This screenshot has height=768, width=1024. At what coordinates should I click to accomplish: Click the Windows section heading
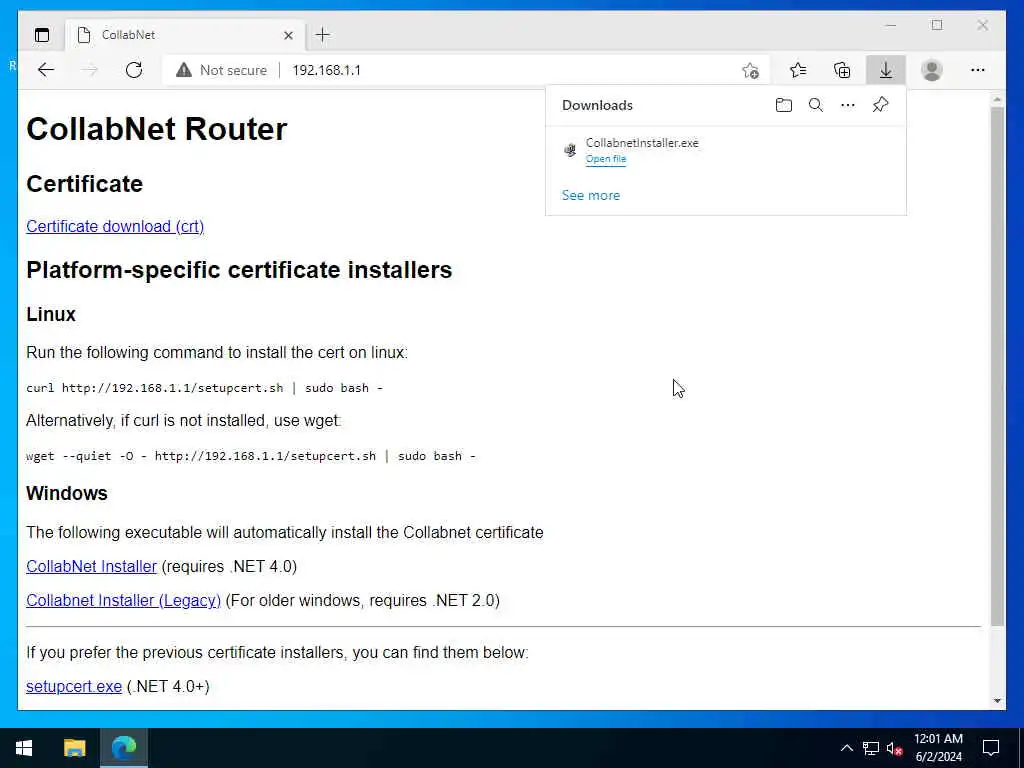coord(67,493)
